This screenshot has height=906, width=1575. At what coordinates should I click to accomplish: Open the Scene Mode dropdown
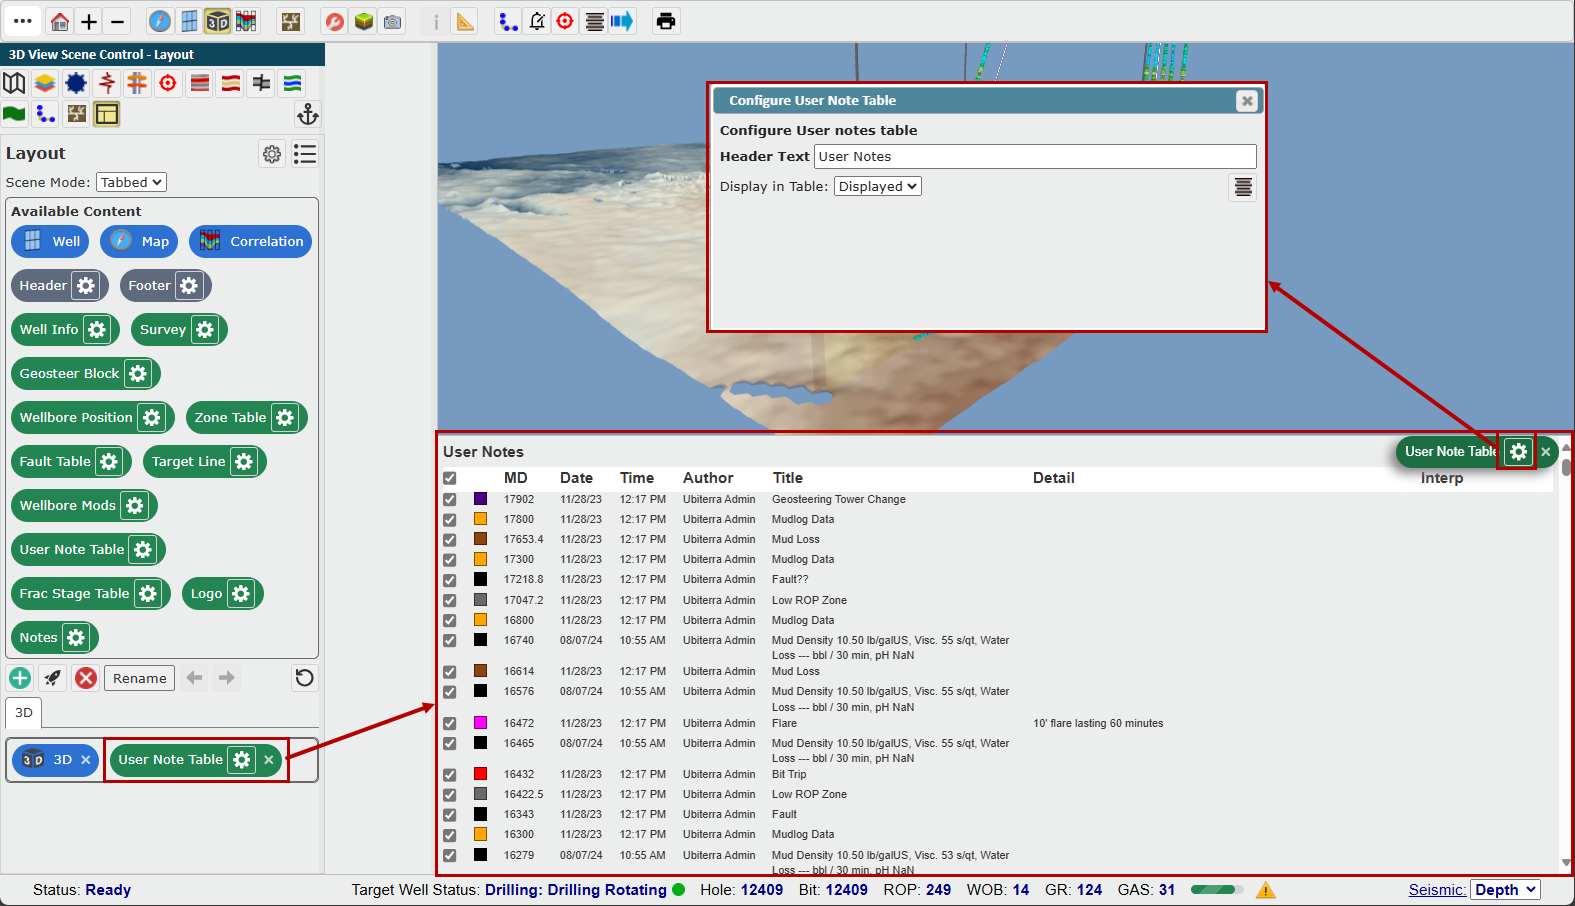[131, 182]
